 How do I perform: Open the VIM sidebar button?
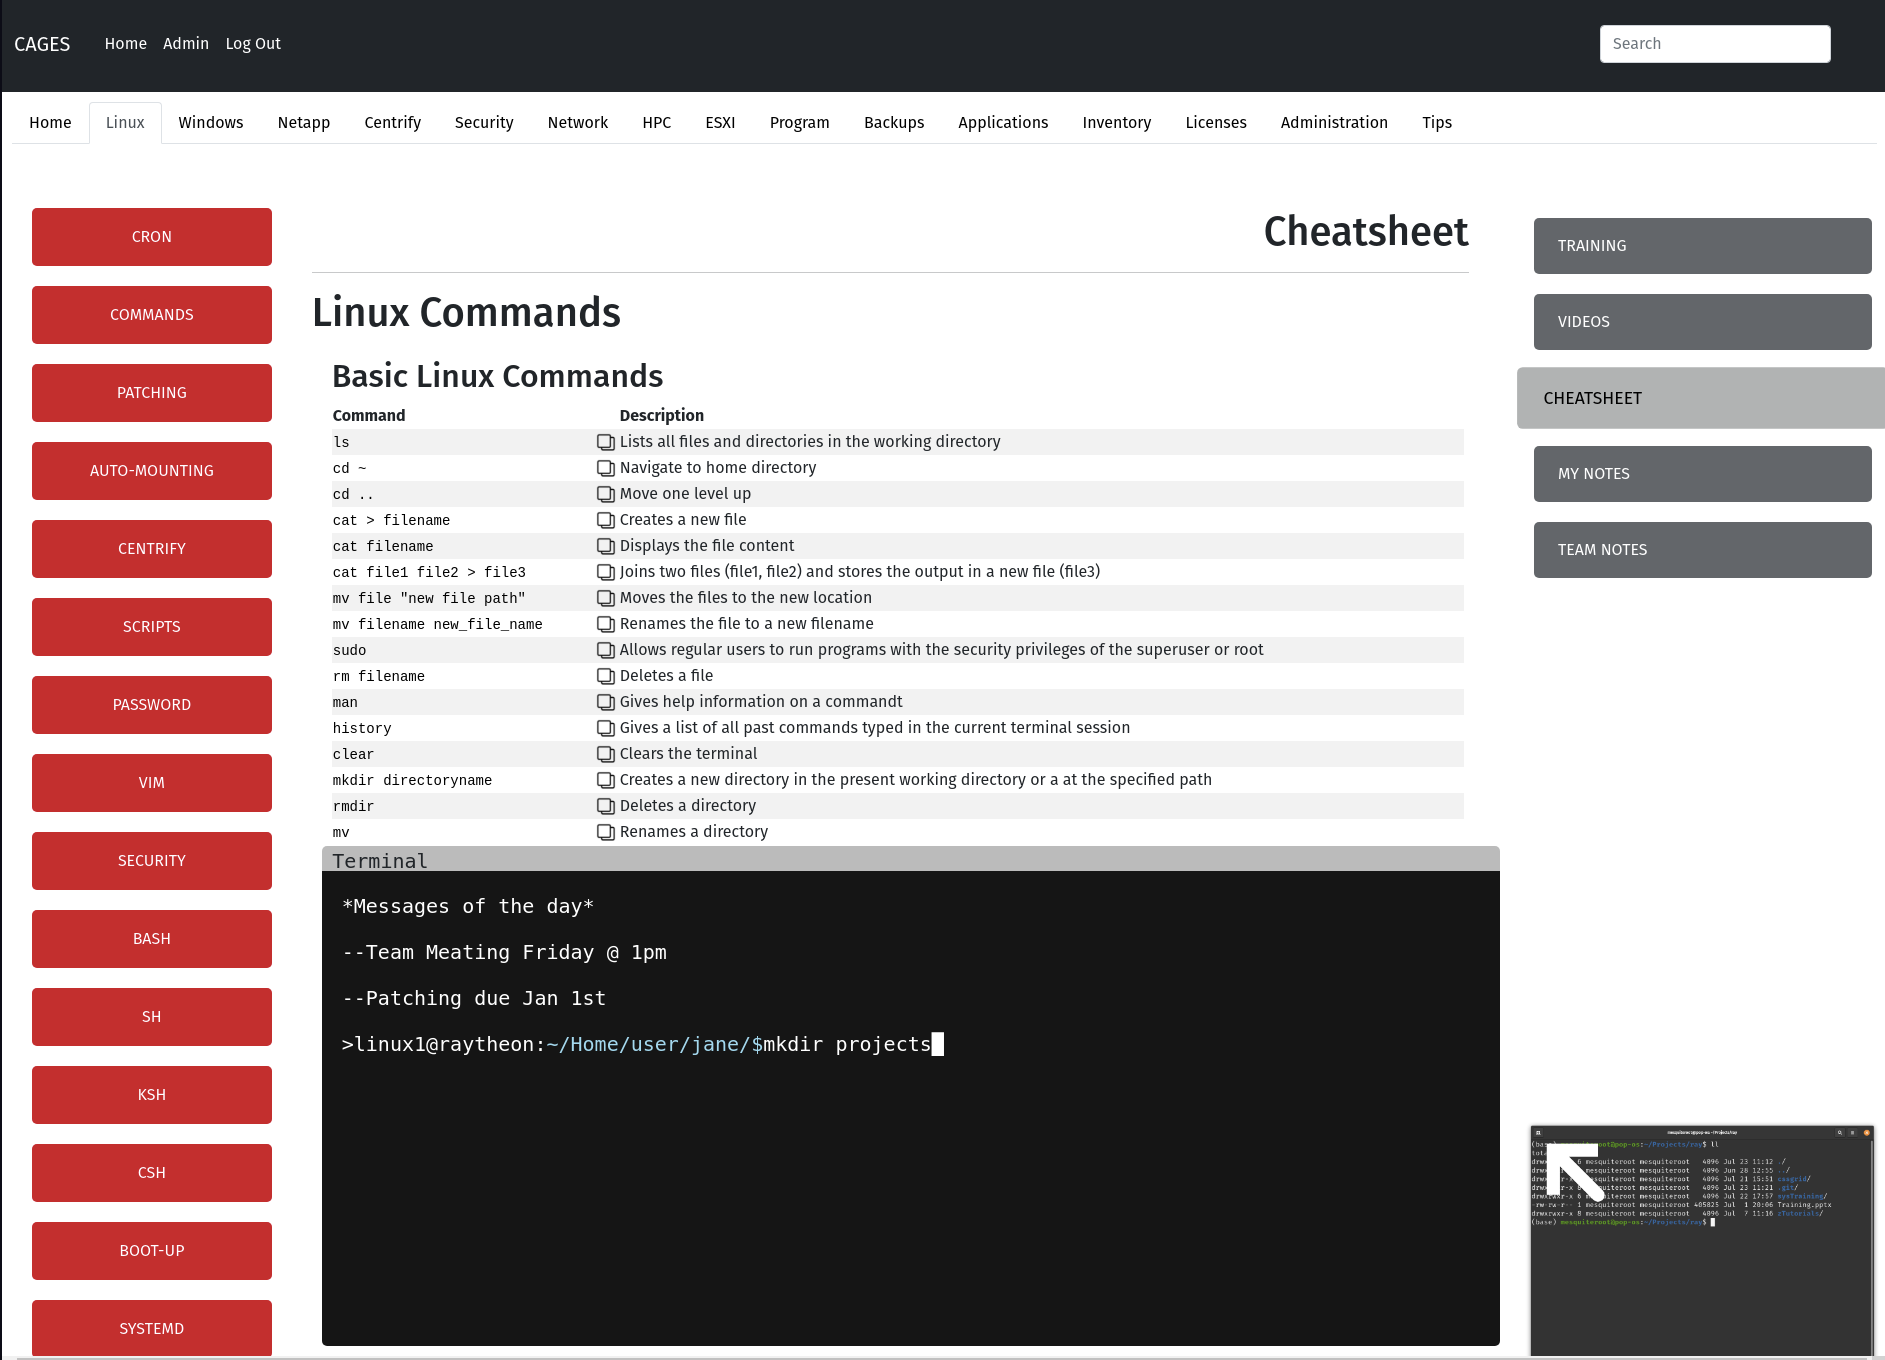coord(152,783)
